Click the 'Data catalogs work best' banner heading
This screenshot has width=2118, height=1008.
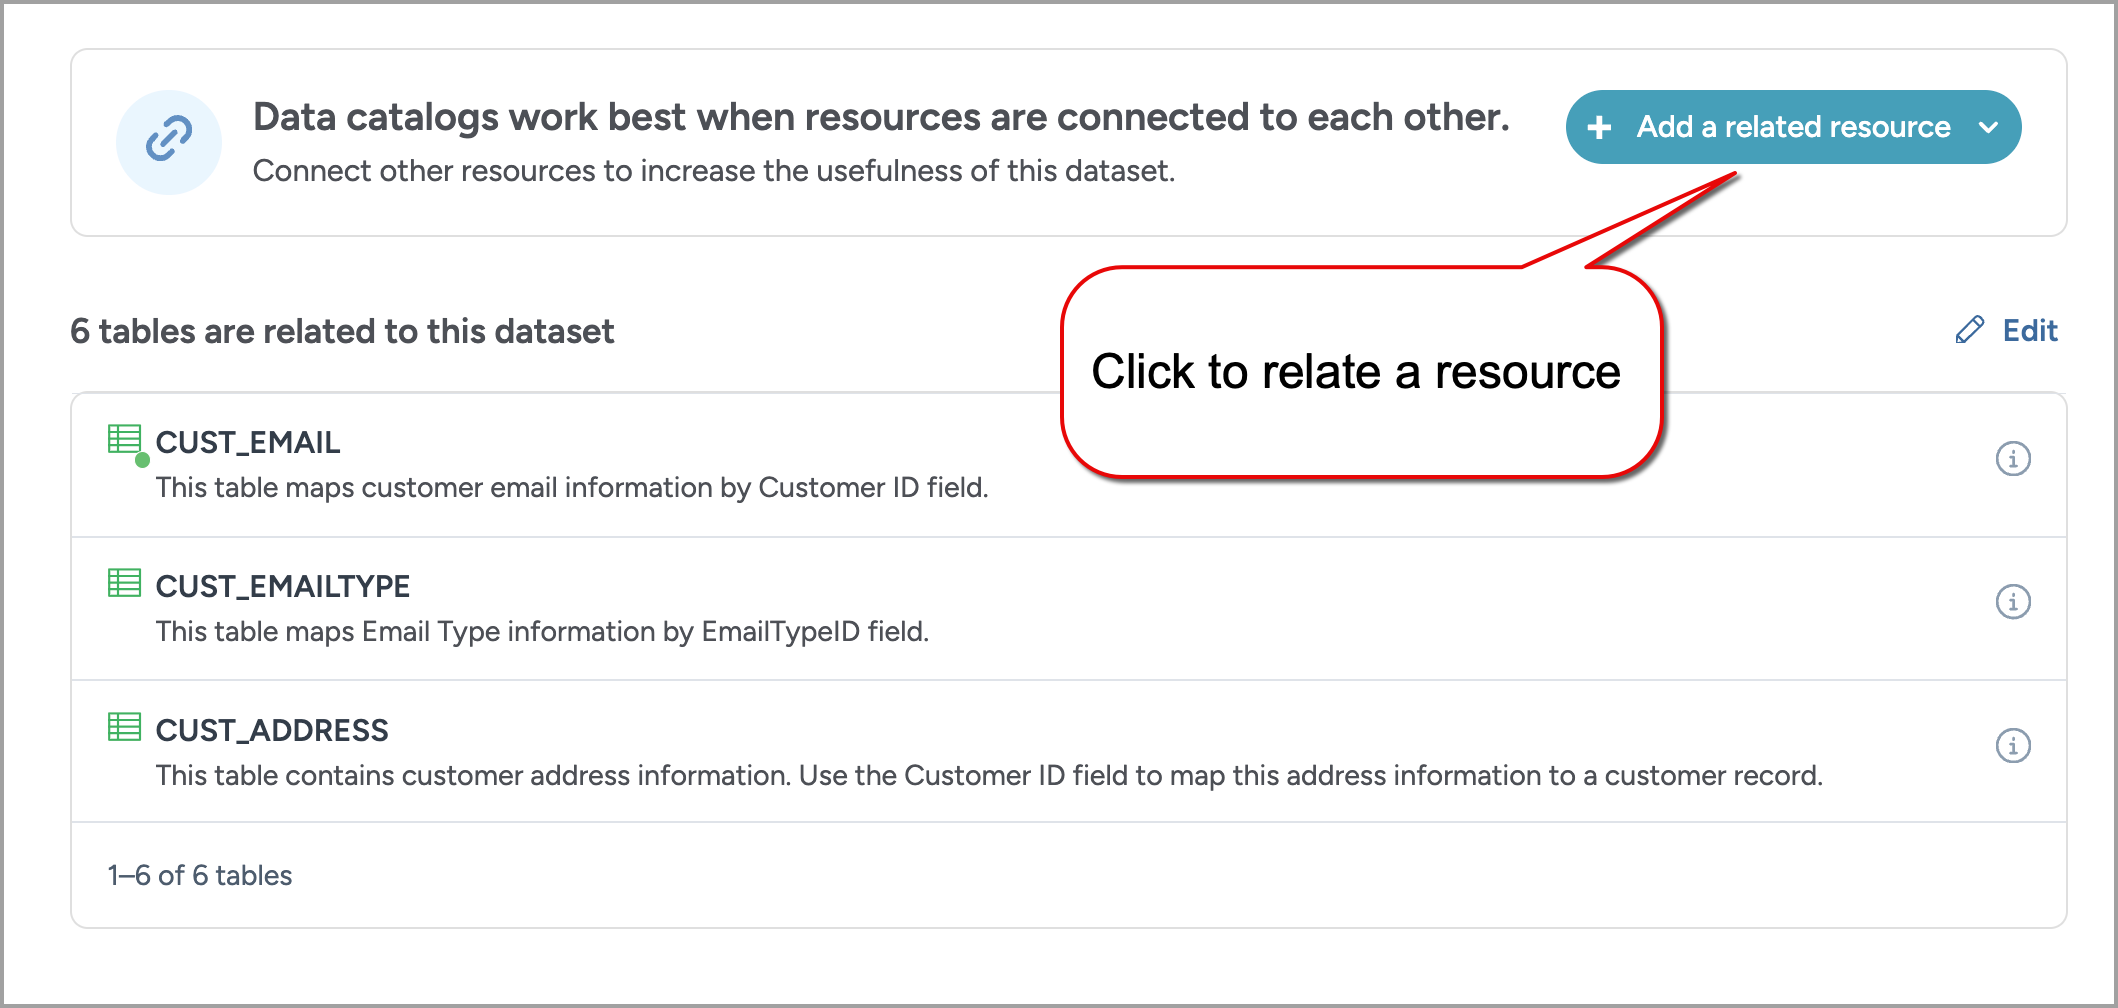pos(881,117)
